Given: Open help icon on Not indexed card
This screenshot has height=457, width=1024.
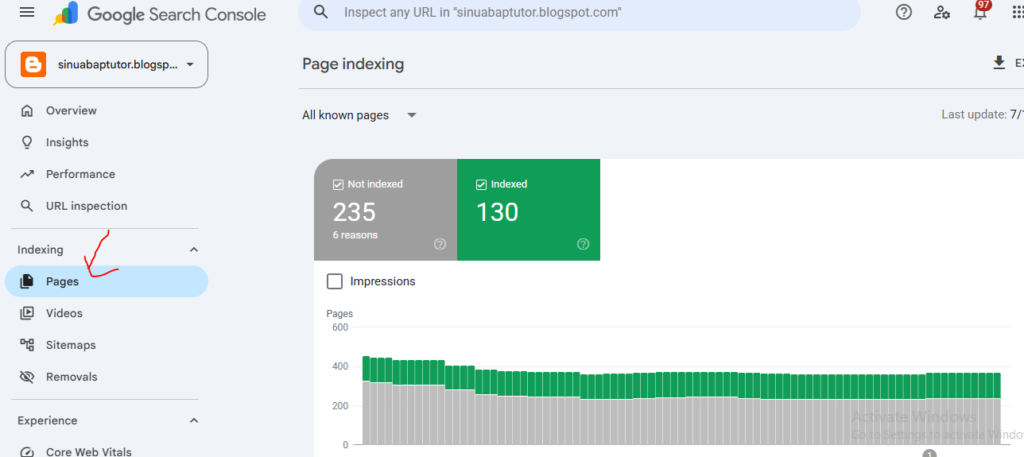Looking at the screenshot, I should pos(440,244).
